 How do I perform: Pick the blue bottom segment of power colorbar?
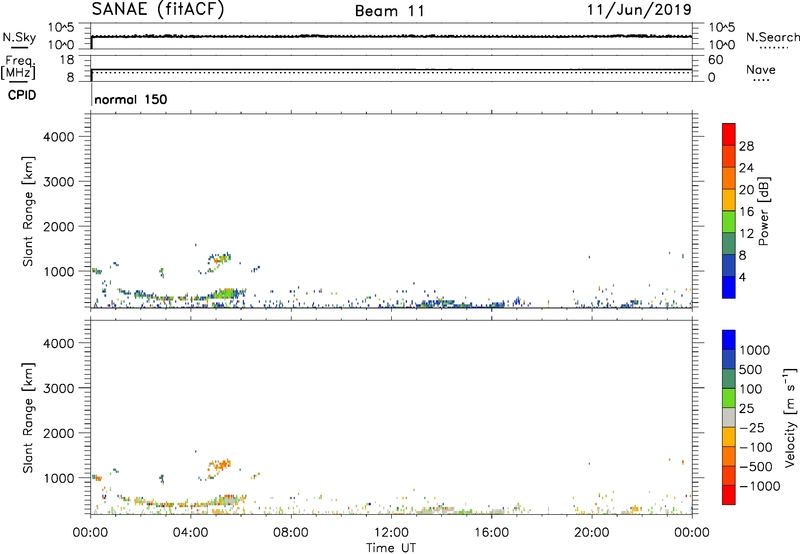tap(729, 287)
